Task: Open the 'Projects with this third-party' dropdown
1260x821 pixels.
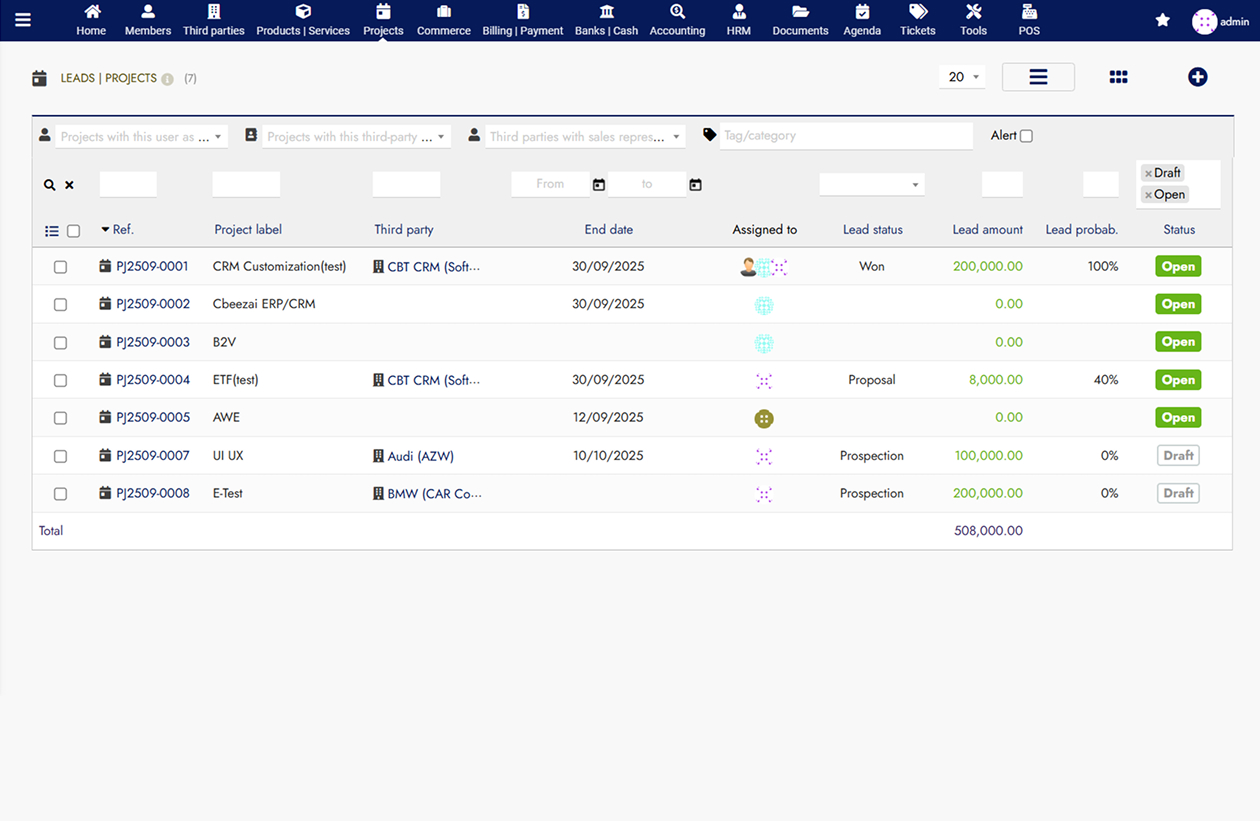Action: [356, 137]
